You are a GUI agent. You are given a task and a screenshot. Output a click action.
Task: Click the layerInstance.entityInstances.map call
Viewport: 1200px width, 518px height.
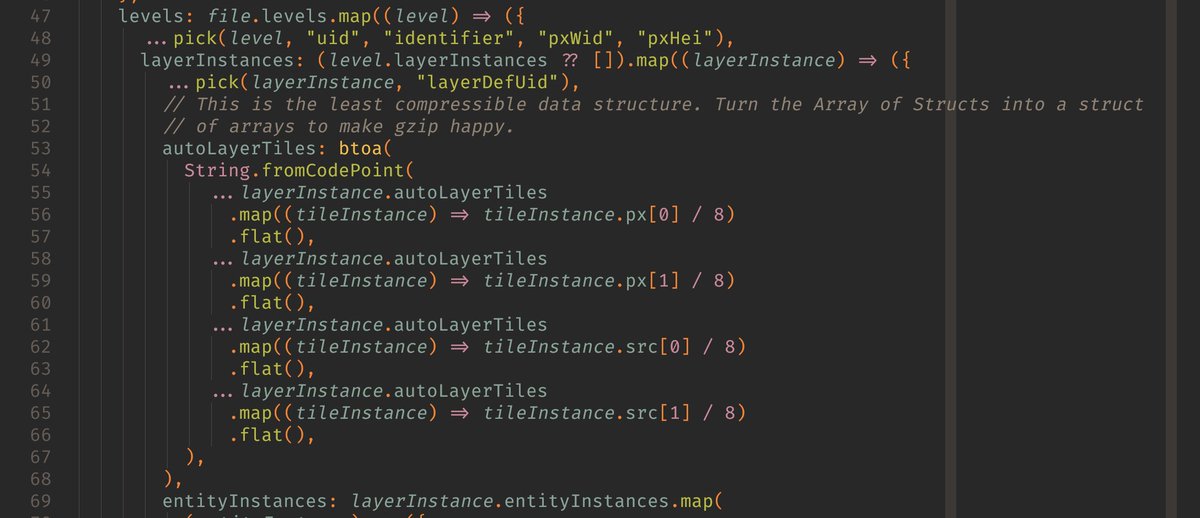click(531, 500)
